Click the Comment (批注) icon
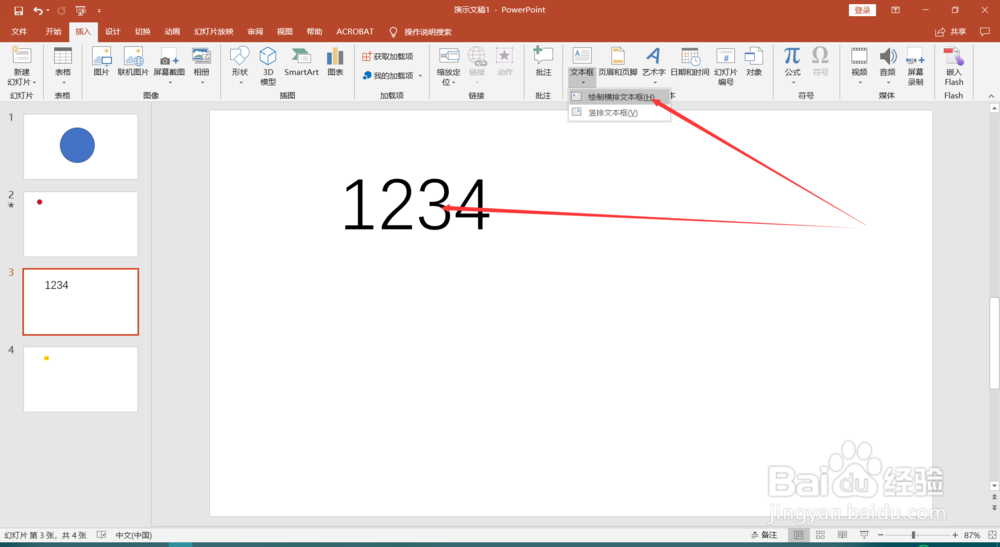The image size is (1000, 547). (543, 56)
